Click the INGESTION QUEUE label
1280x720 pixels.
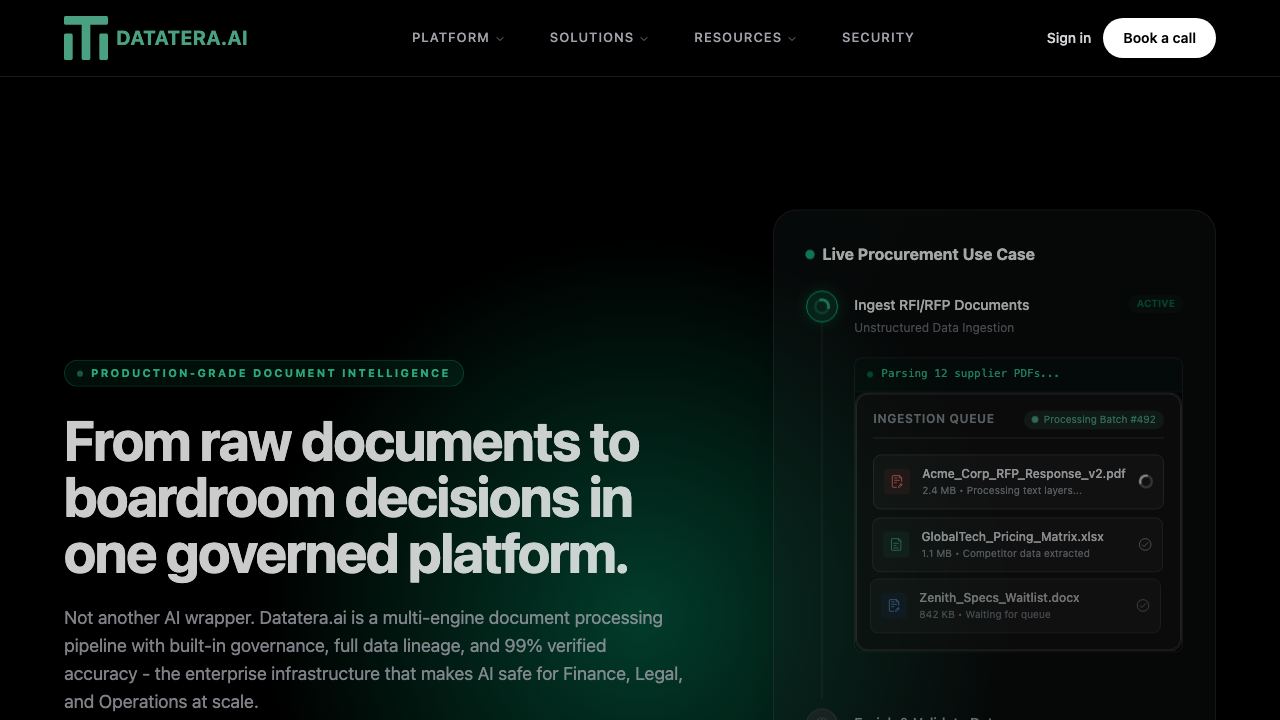[x=933, y=419]
